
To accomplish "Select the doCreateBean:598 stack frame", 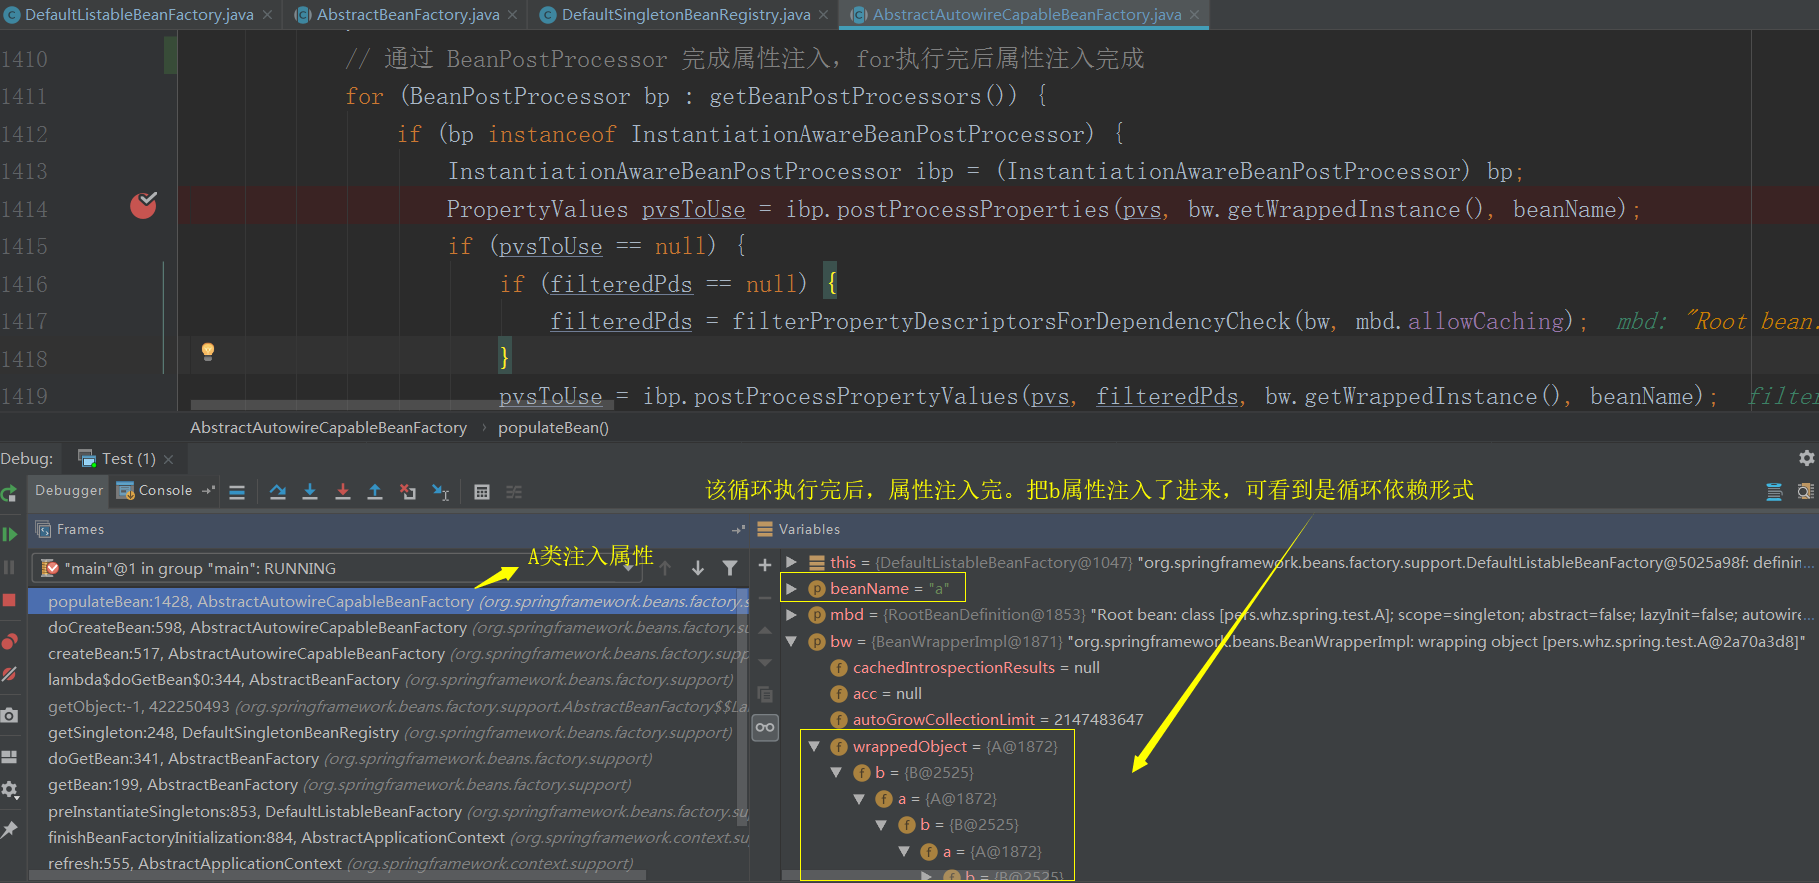I will [x=388, y=627].
